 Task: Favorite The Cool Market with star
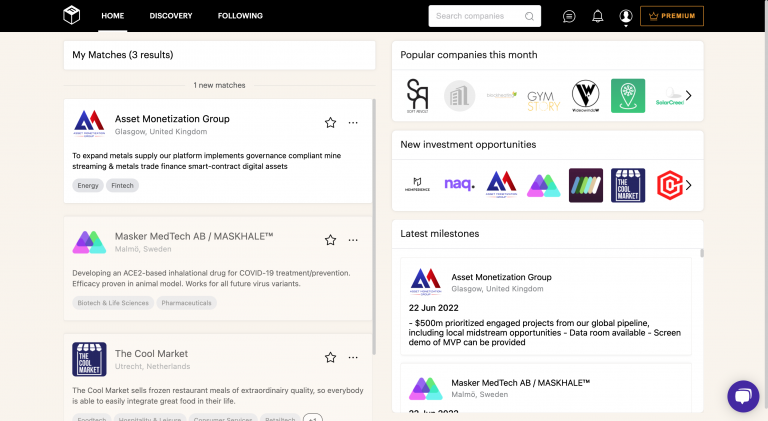tap(331, 357)
